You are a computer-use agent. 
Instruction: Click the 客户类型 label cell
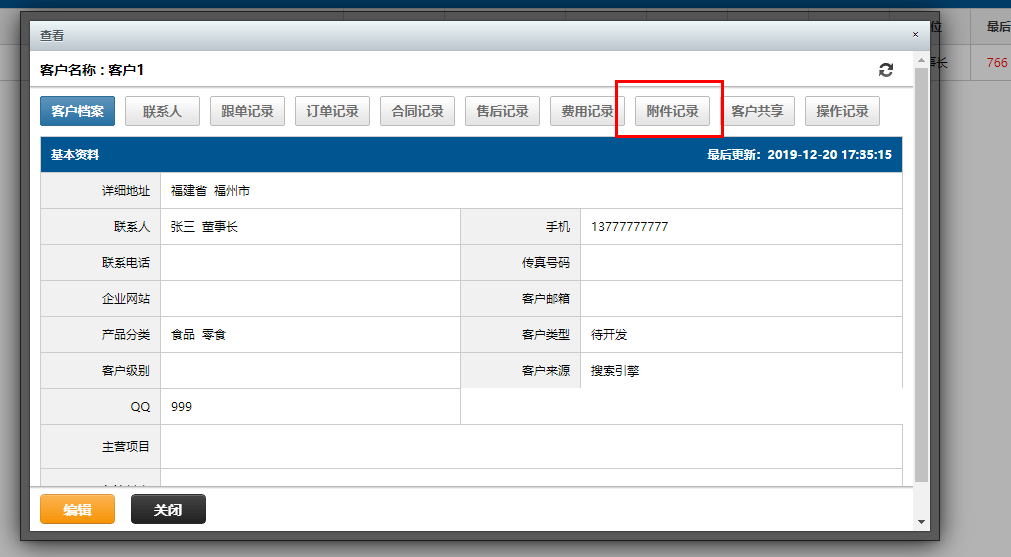click(521, 335)
